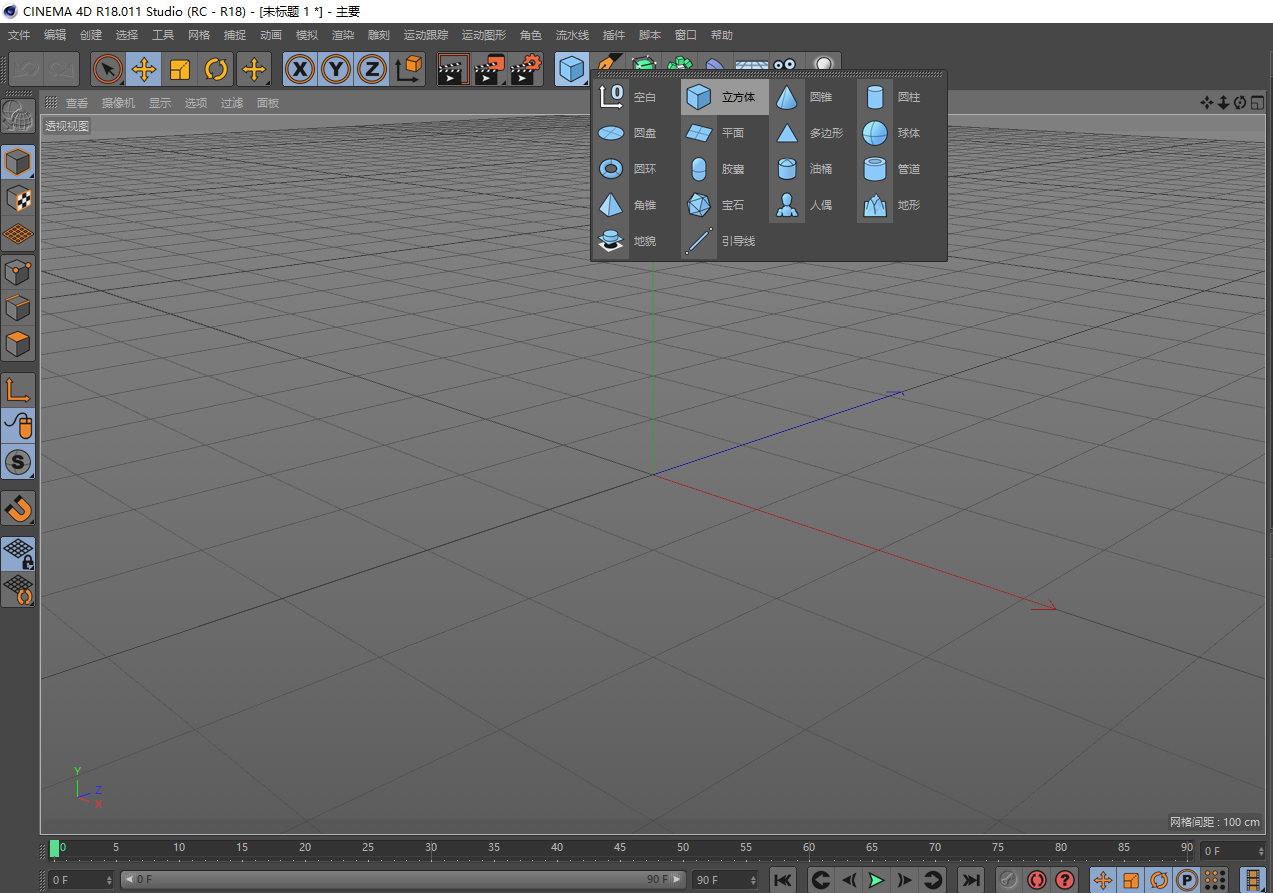Toggle snap with the magnet icon
Screen dimensions: 1273x893
[x=19, y=508]
